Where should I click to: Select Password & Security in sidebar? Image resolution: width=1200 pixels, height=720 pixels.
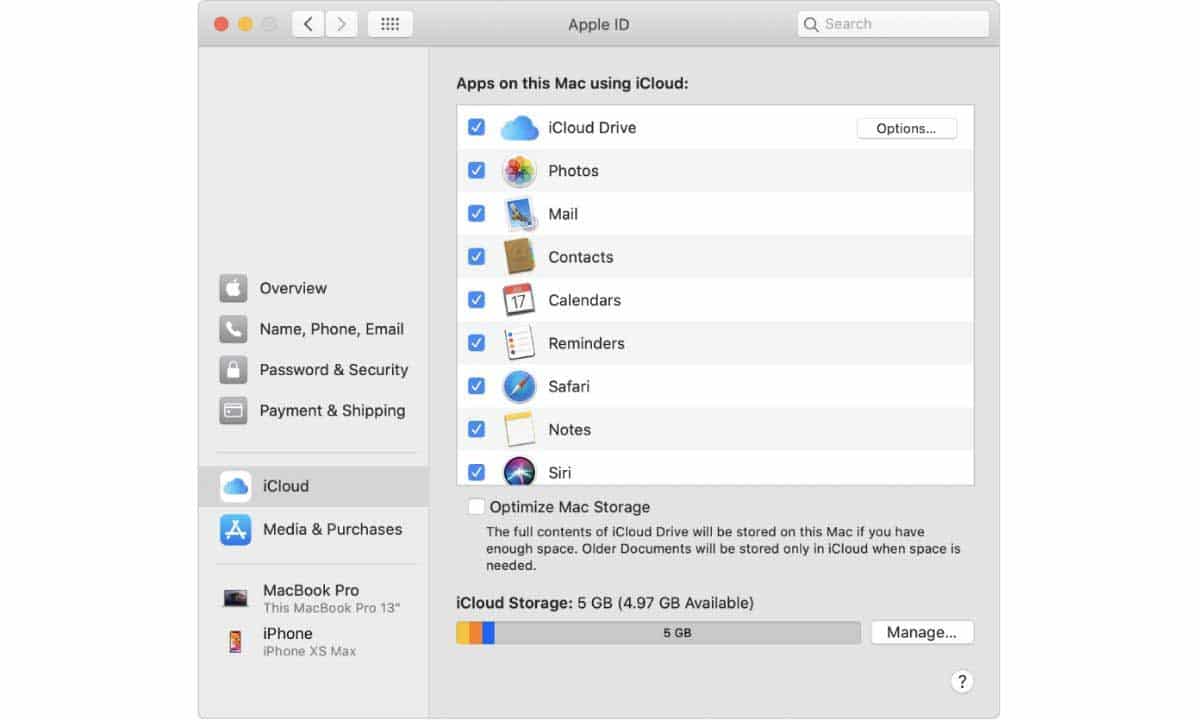click(x=333, y=370)
